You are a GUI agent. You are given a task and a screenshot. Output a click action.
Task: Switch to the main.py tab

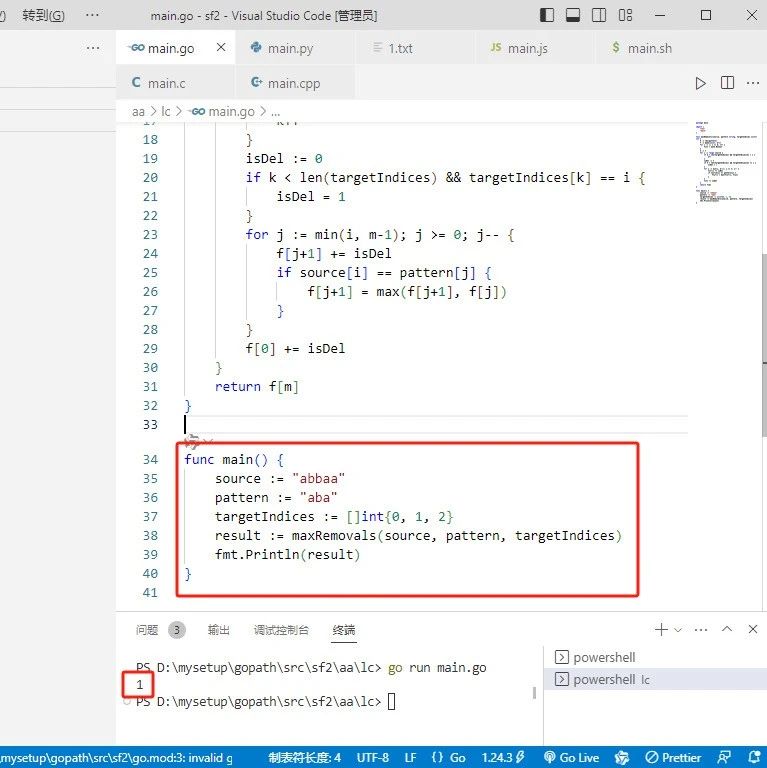(295, 48)
